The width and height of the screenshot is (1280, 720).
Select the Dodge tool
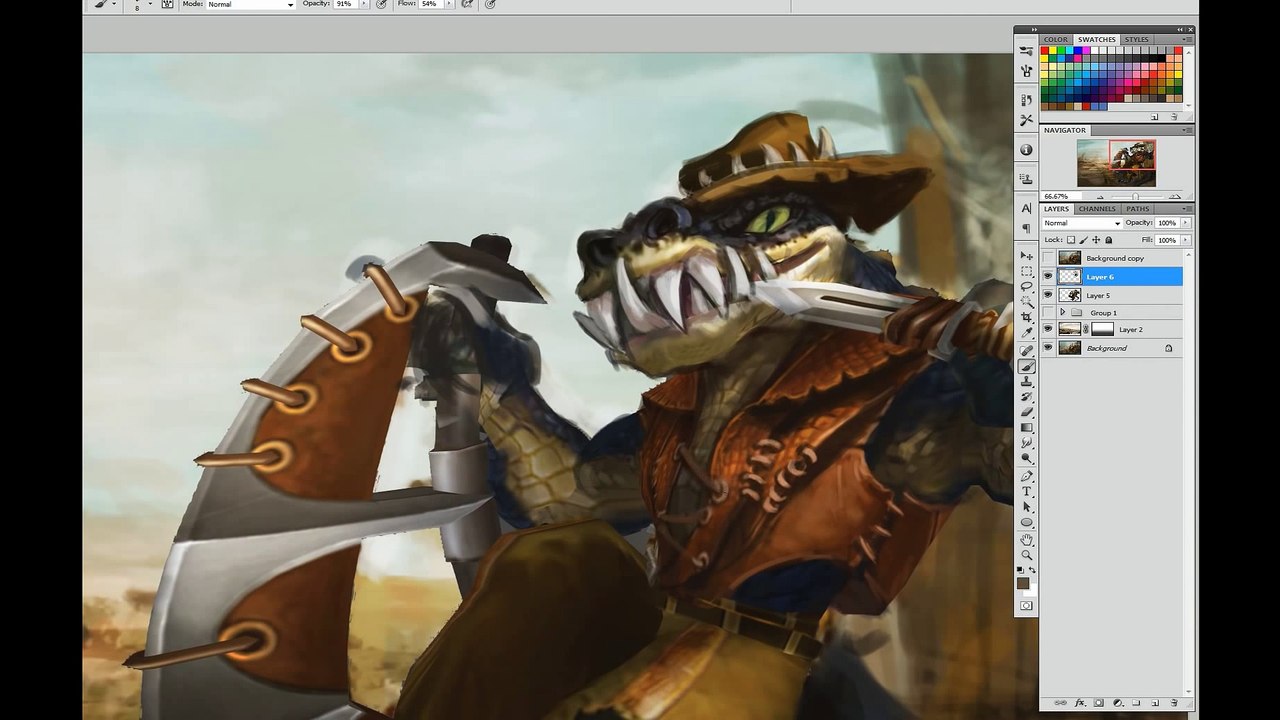coord(1026,458)
